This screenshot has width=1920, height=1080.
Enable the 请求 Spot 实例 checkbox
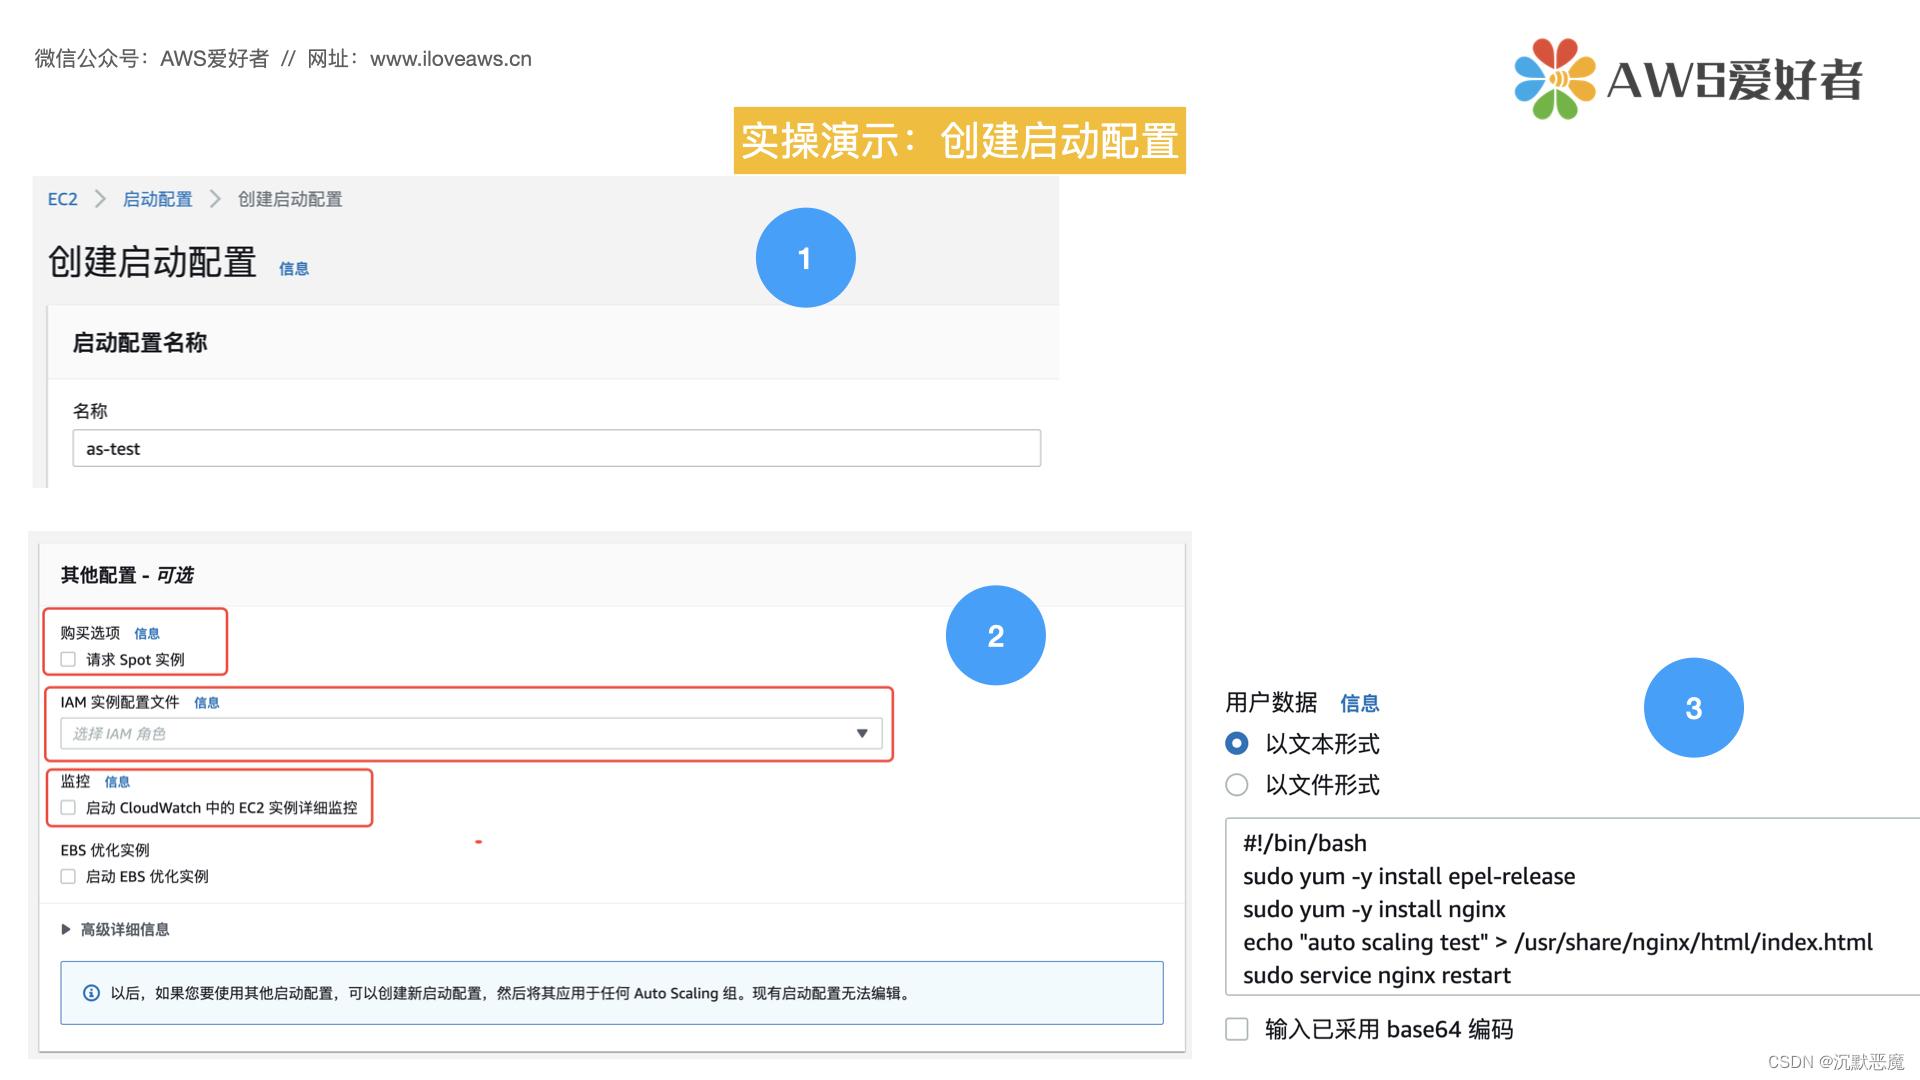68,659
